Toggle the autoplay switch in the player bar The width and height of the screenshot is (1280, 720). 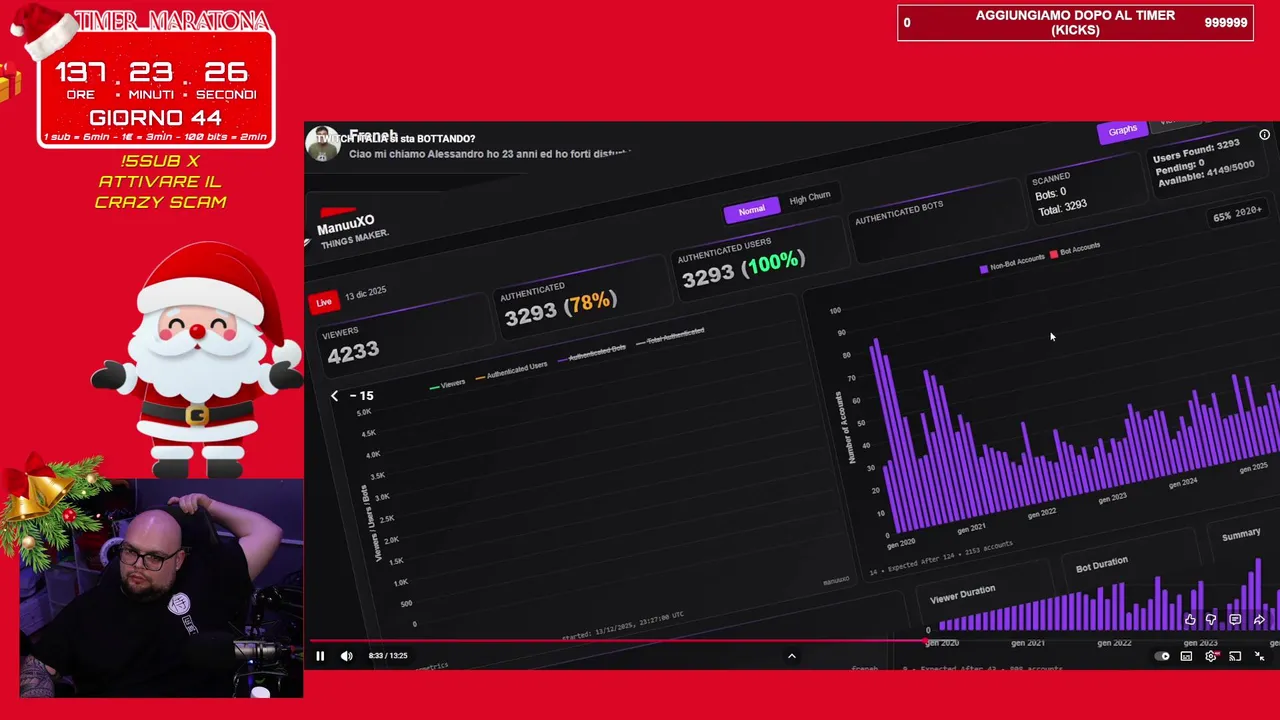[1162, 656]
